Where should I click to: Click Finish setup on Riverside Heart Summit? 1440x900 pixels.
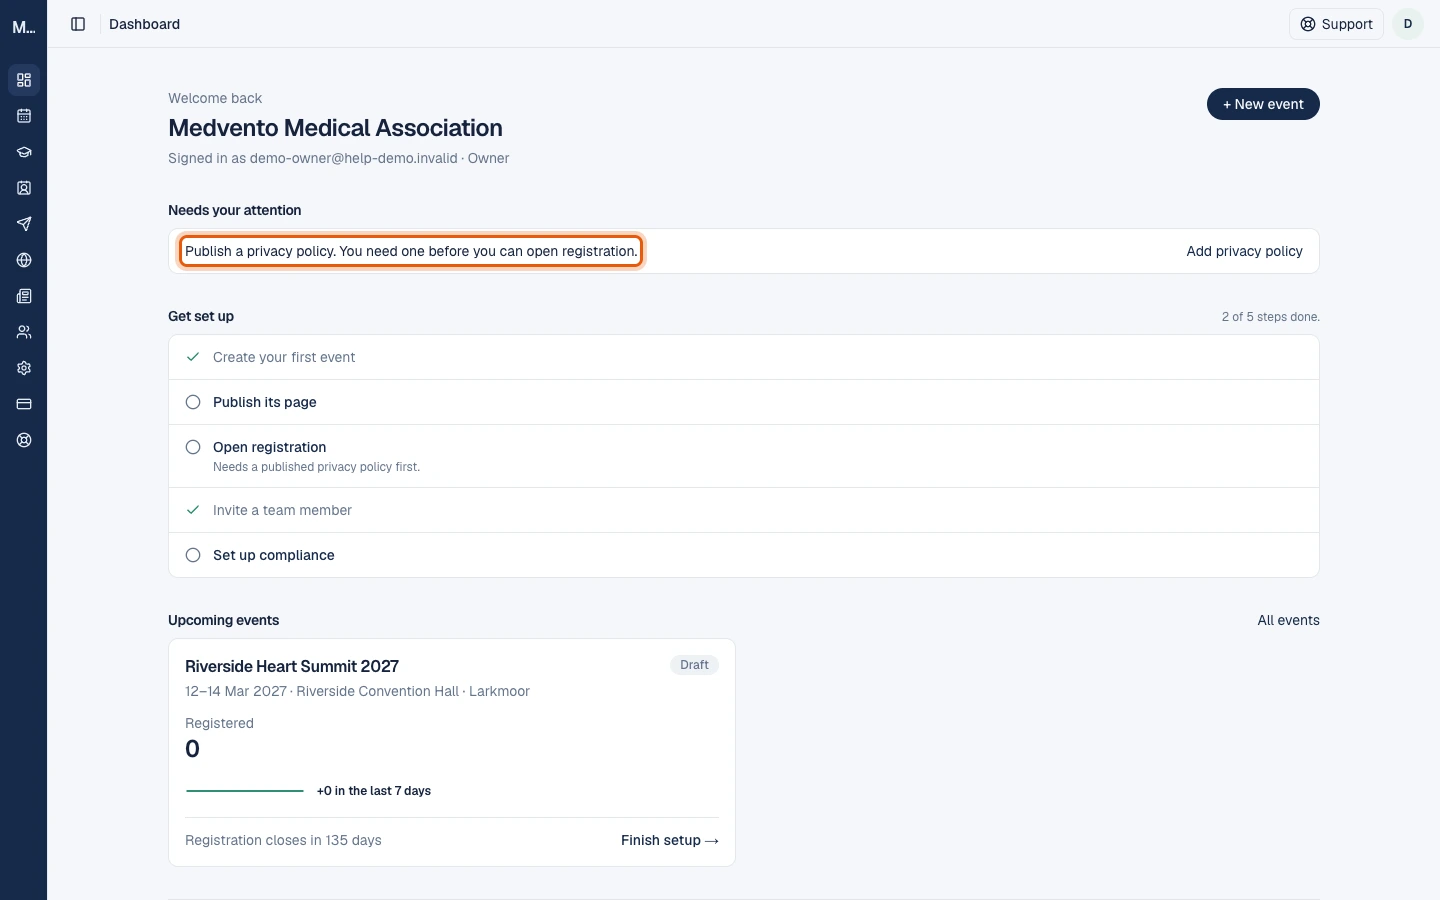pyautogui.click(x=670, y=840)
